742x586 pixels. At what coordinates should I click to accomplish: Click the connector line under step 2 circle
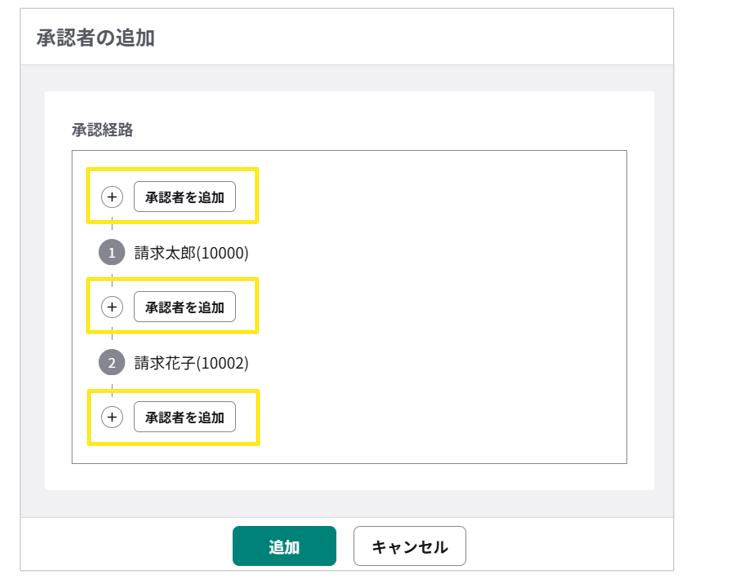click(x=112, y=386)
